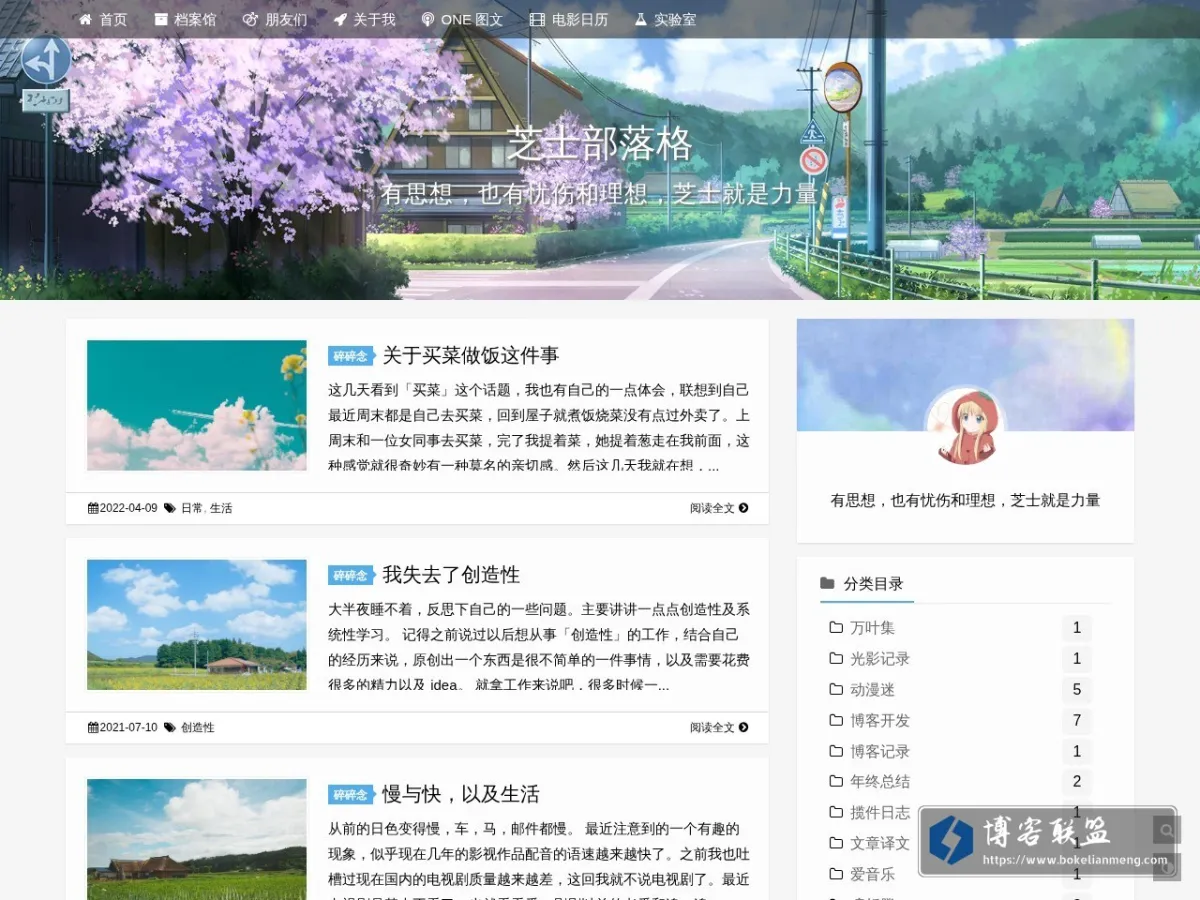1200x900 pixels.
Task: Open the 实验室 lab menu item
Action: tap(665, 19)
